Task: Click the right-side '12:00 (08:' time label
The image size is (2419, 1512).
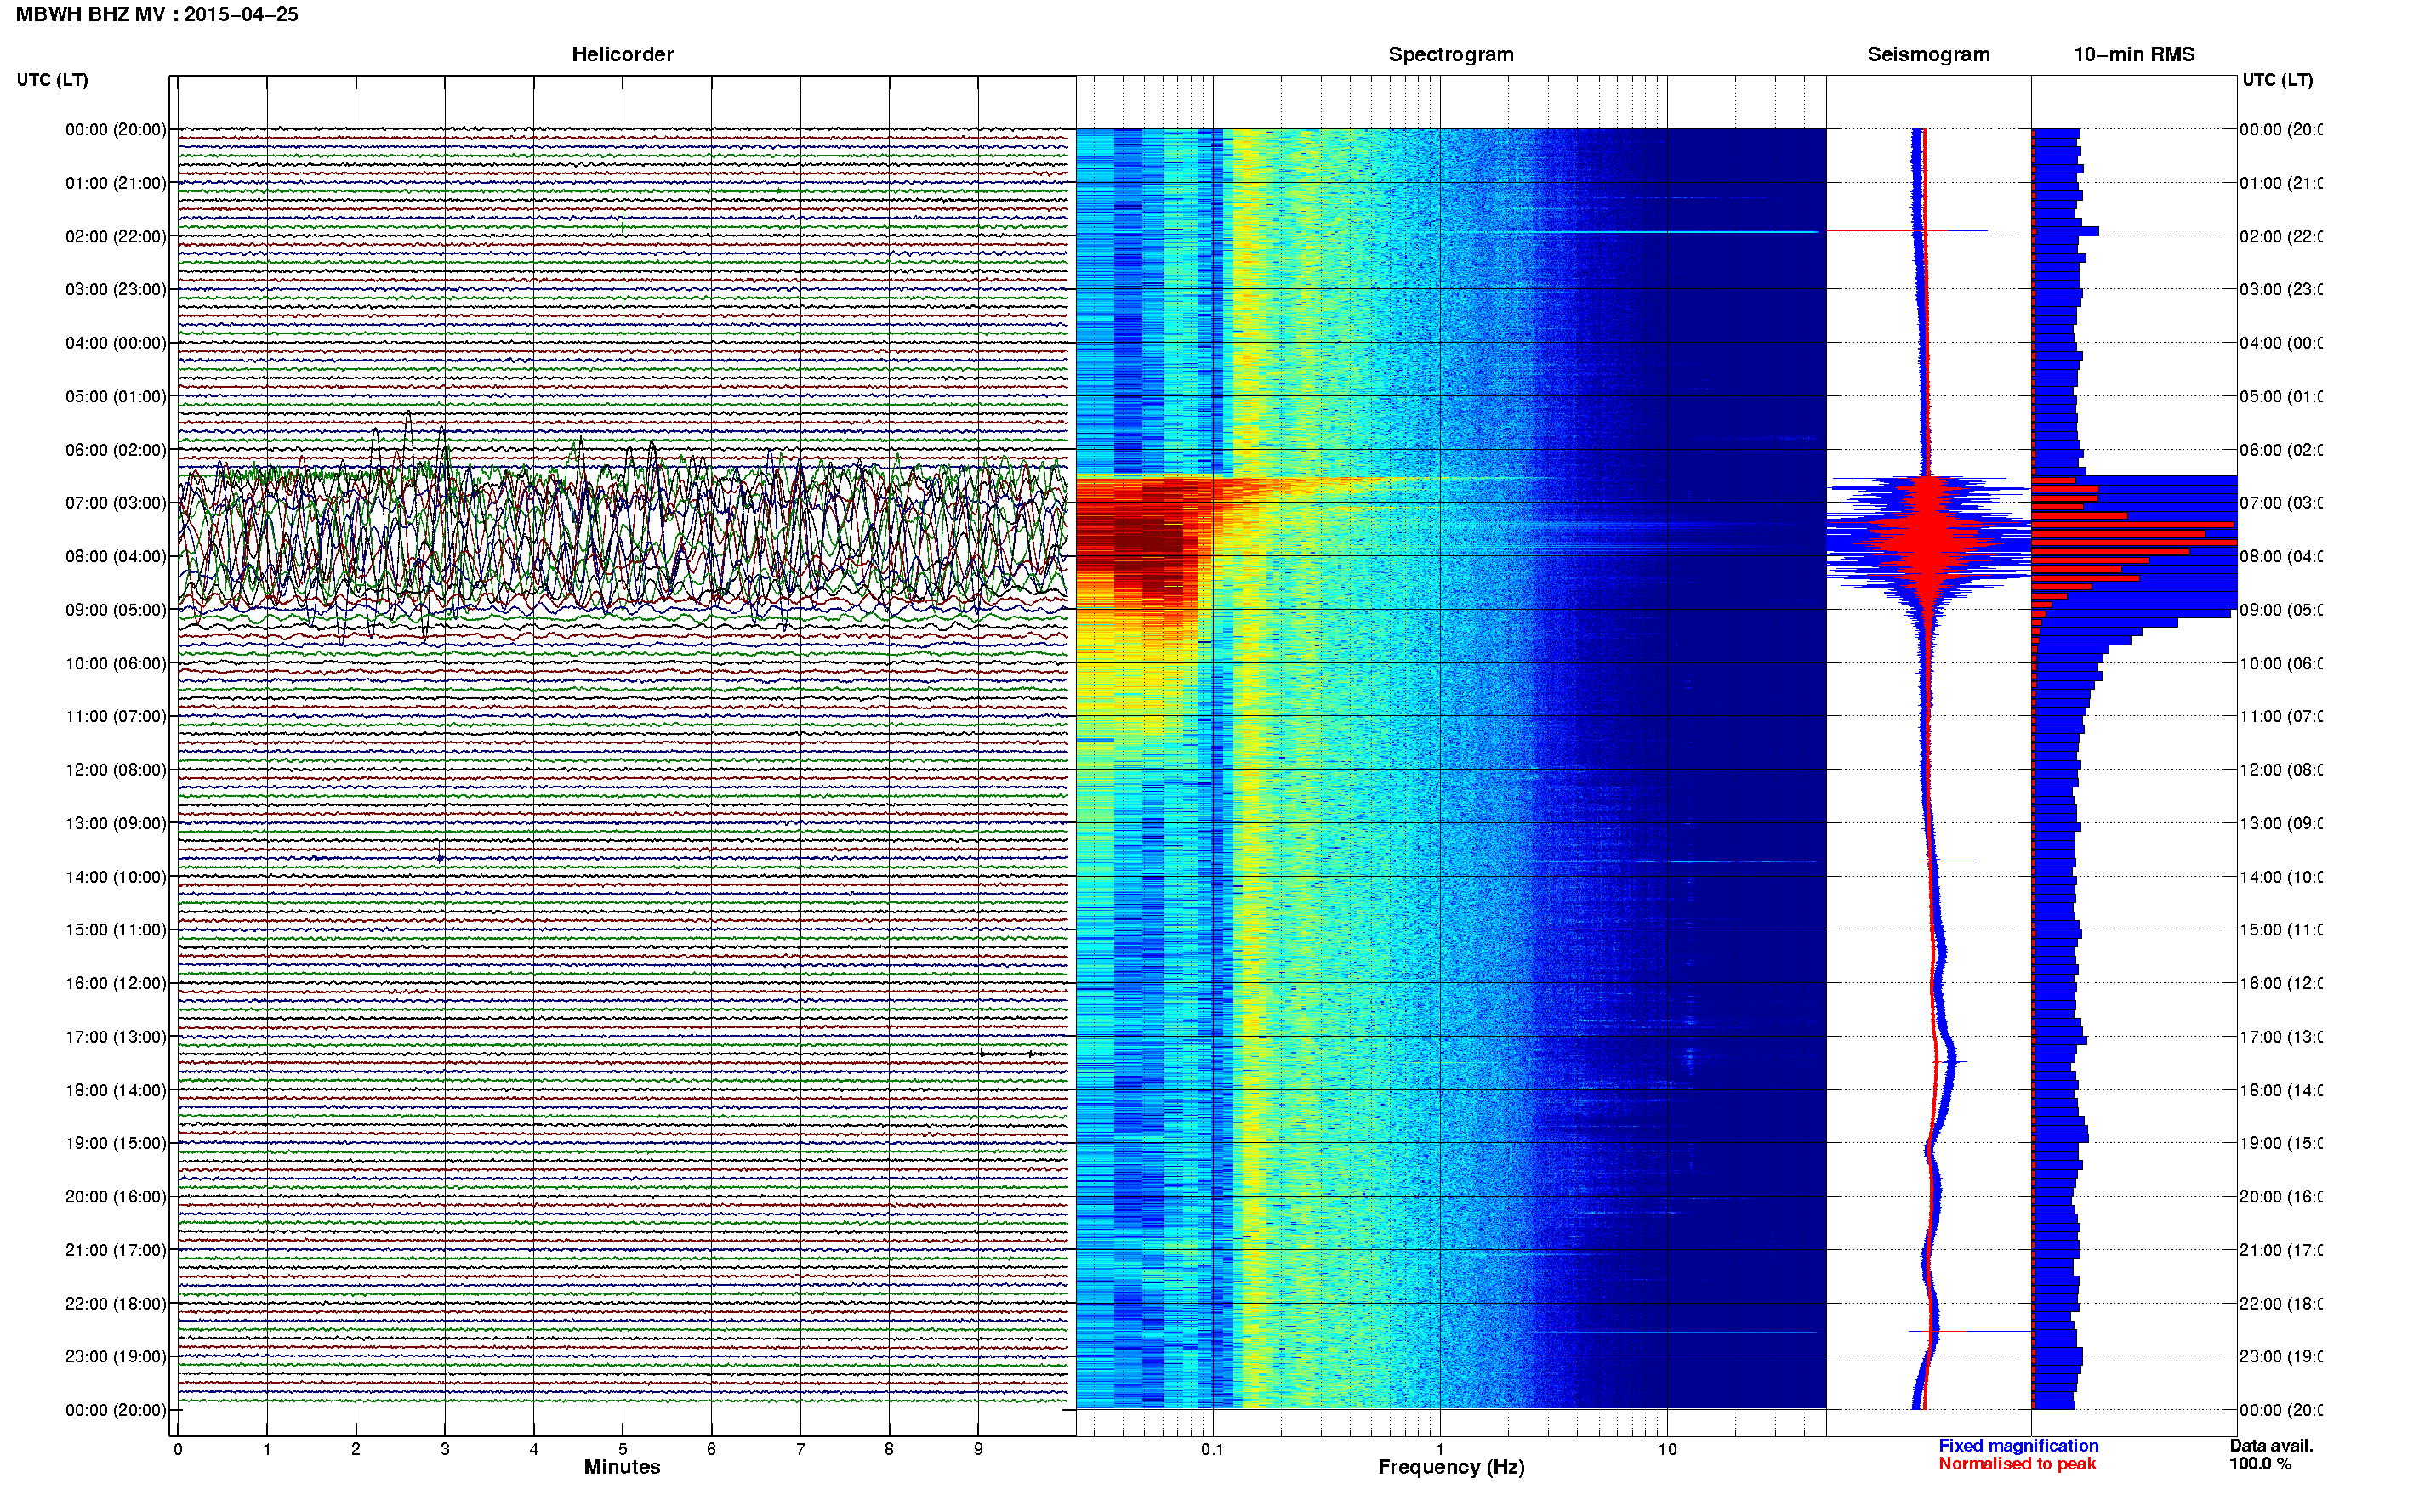Action: click(x=2280, y=770)
